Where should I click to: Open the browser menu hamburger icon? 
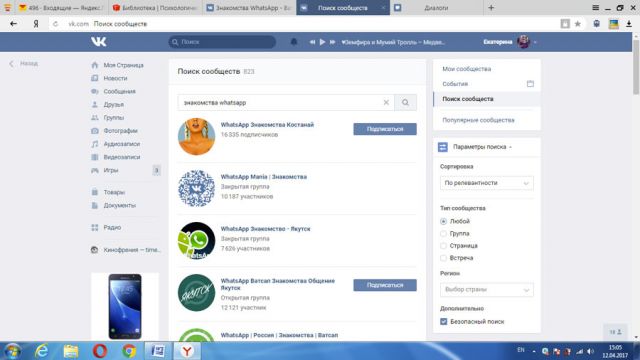pos(596,8)
